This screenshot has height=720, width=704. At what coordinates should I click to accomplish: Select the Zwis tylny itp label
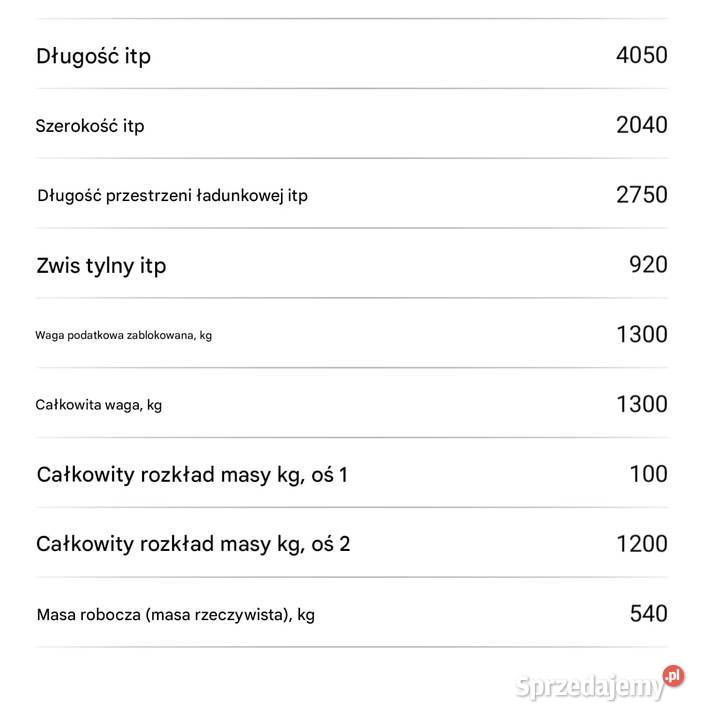coord(101,266)
